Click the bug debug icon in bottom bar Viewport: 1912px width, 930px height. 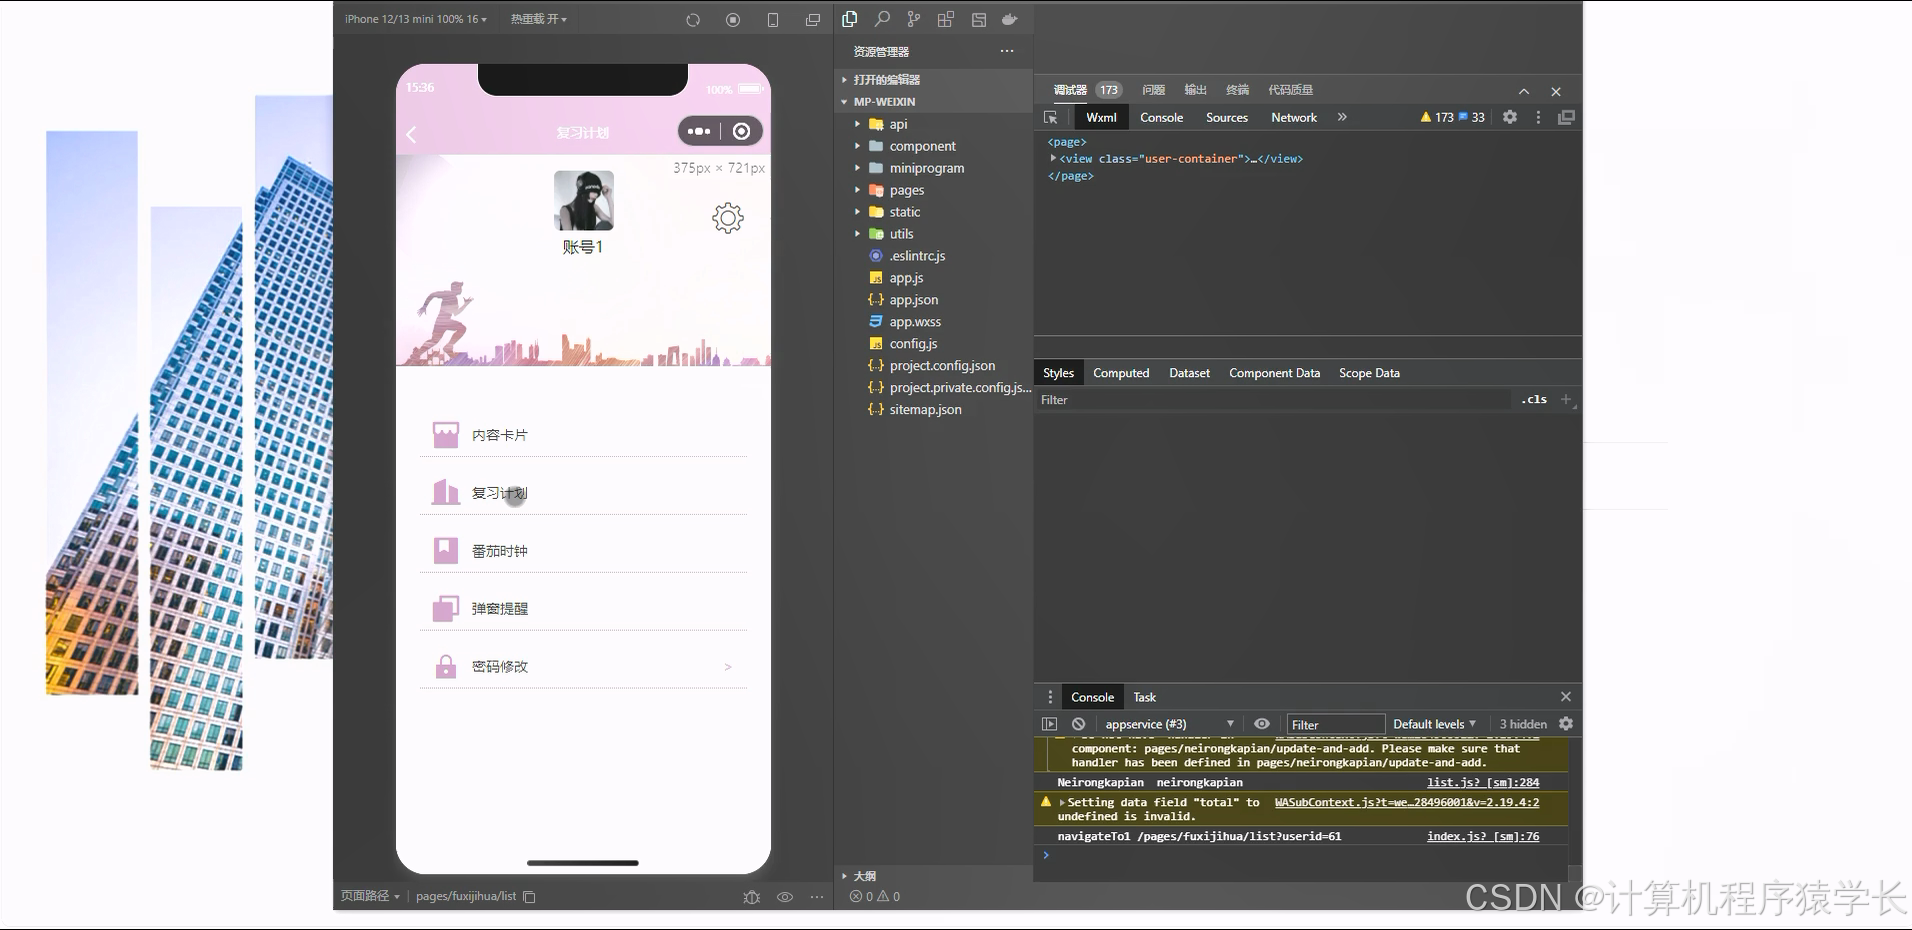point(752,897)
